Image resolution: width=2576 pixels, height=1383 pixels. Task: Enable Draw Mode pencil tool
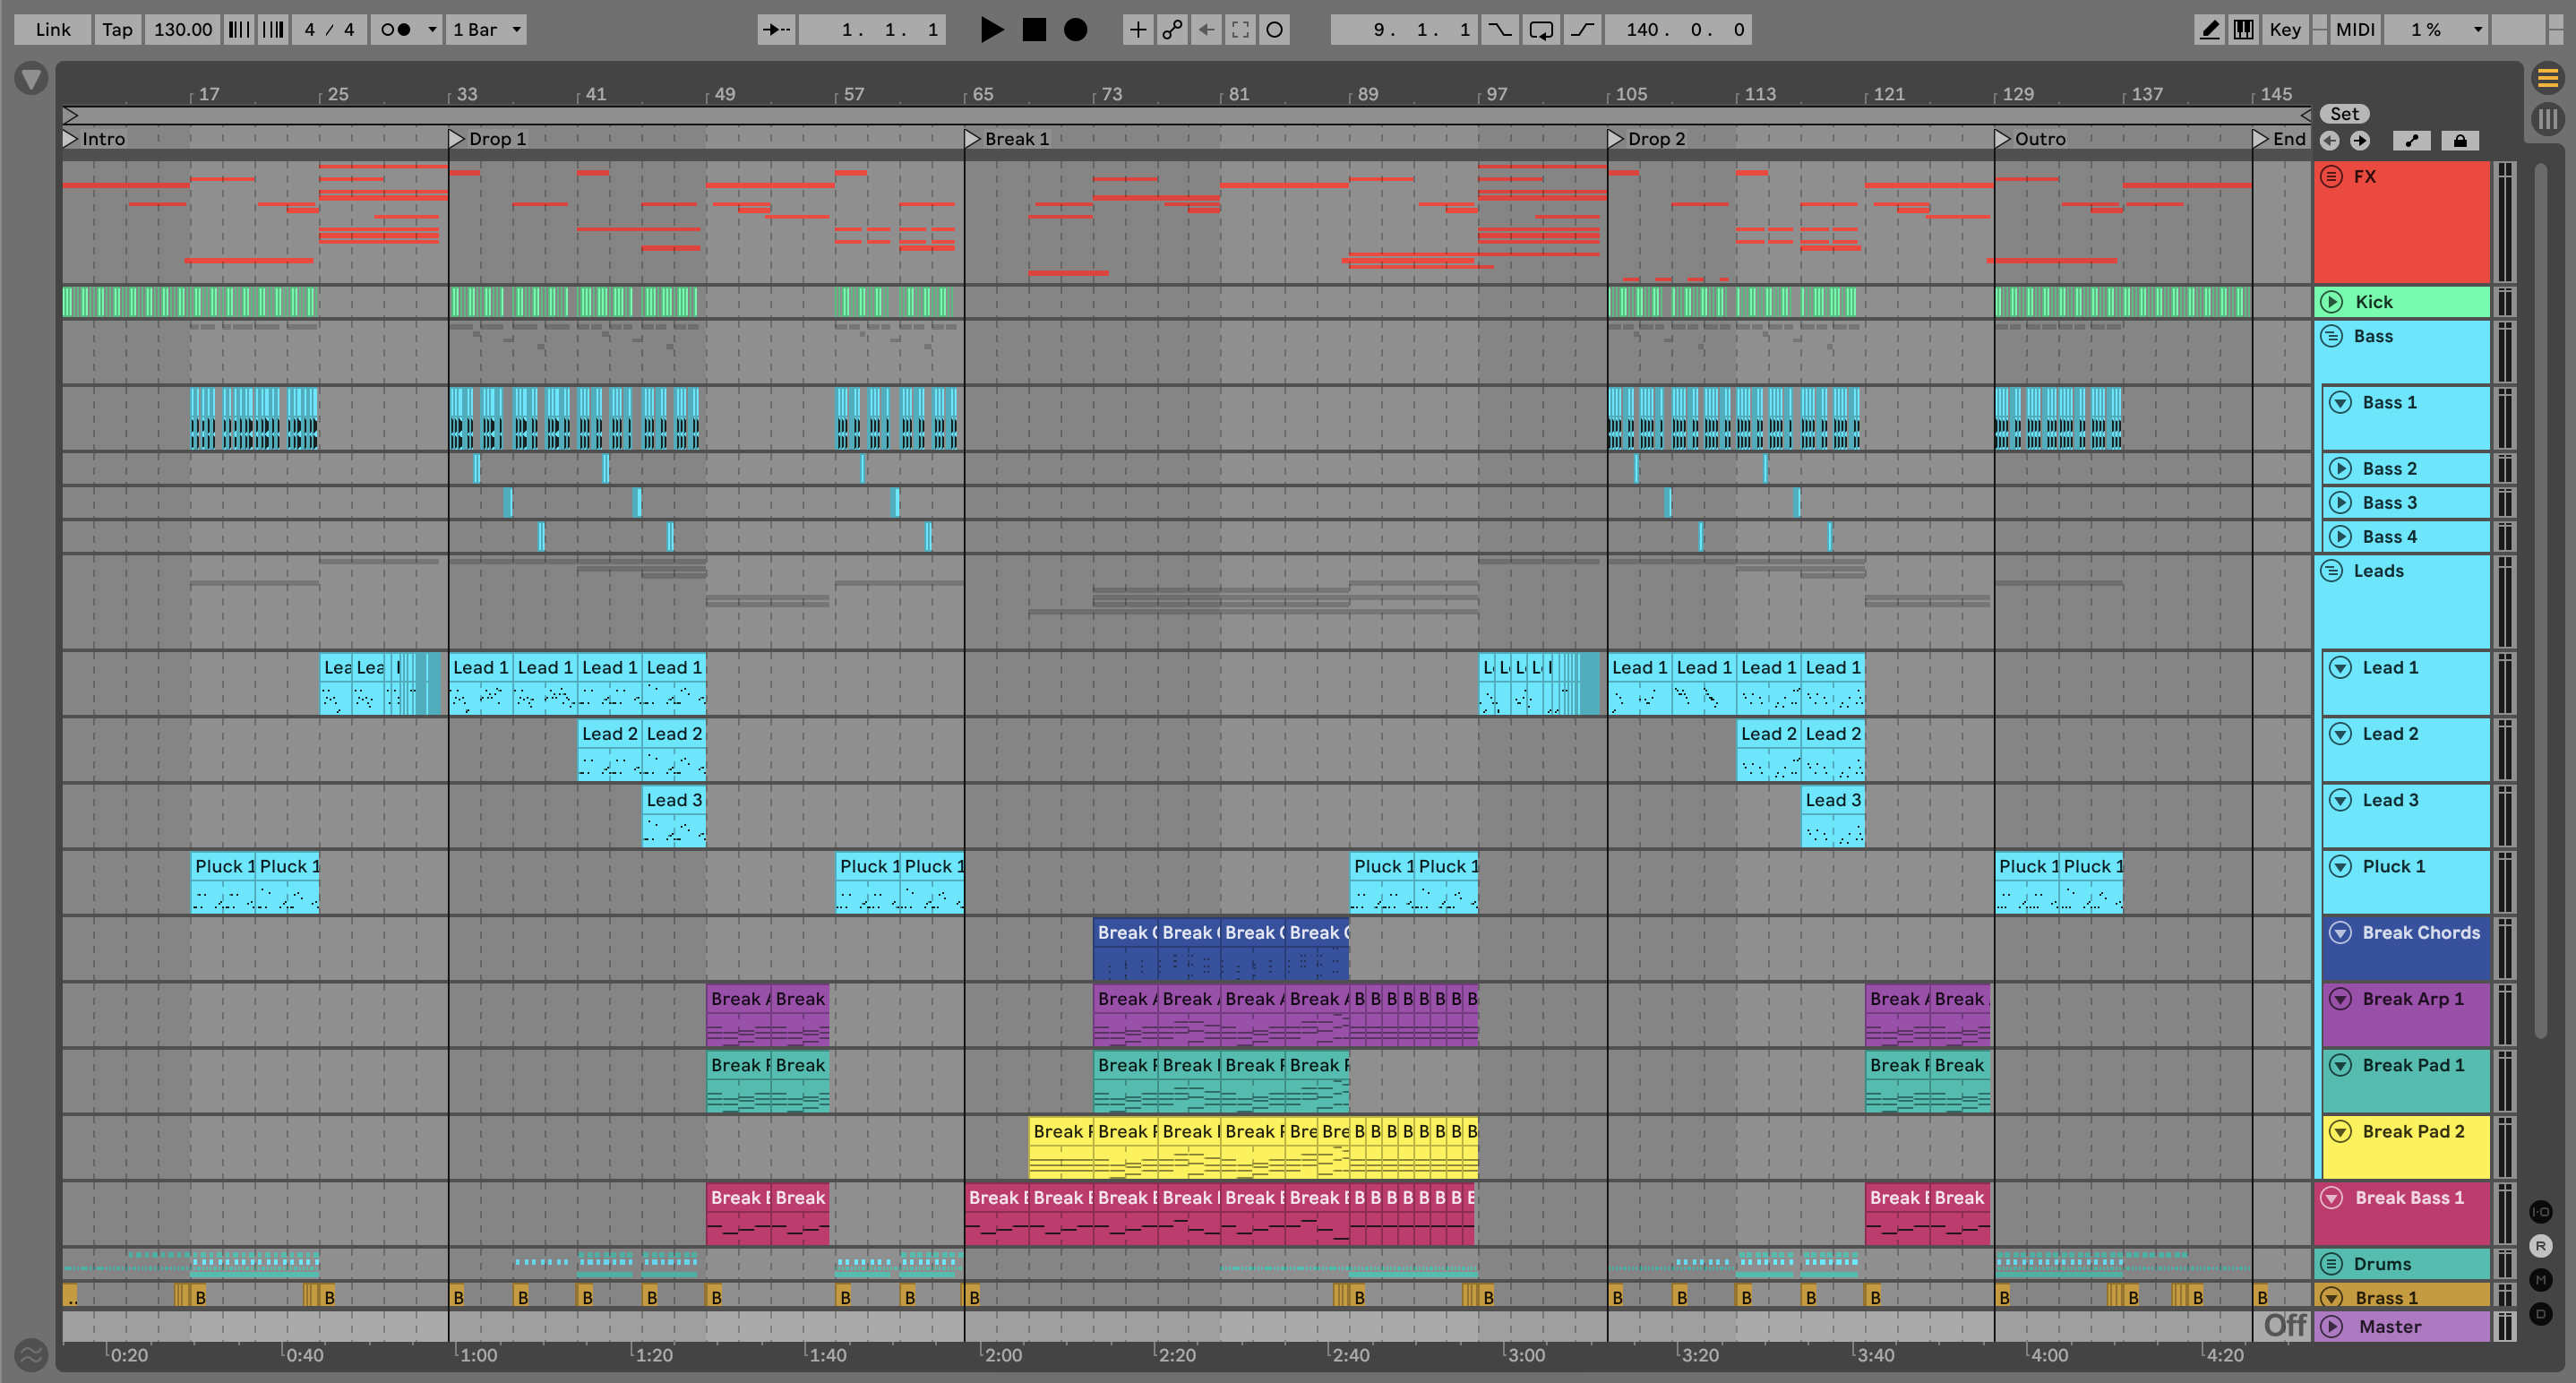[x=2209, y=30]
